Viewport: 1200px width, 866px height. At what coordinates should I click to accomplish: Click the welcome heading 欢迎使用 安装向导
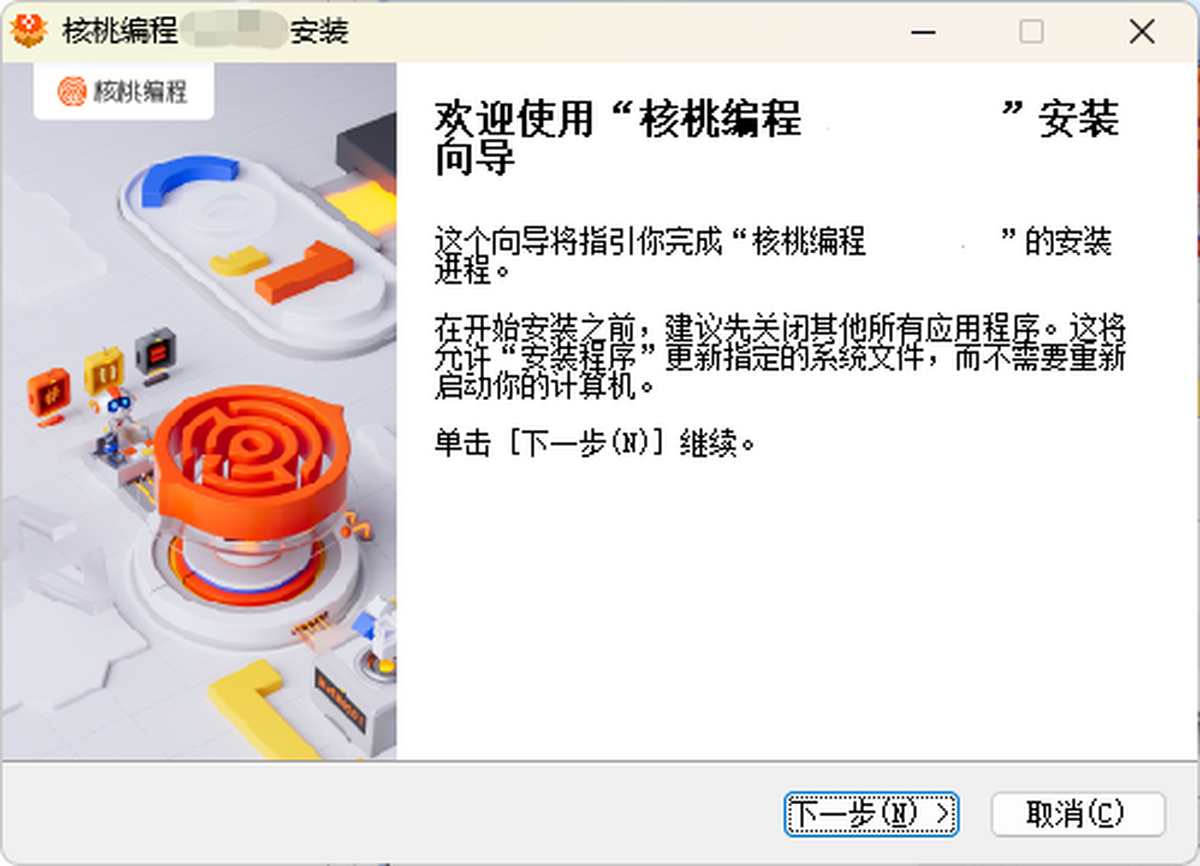[777, 138]
